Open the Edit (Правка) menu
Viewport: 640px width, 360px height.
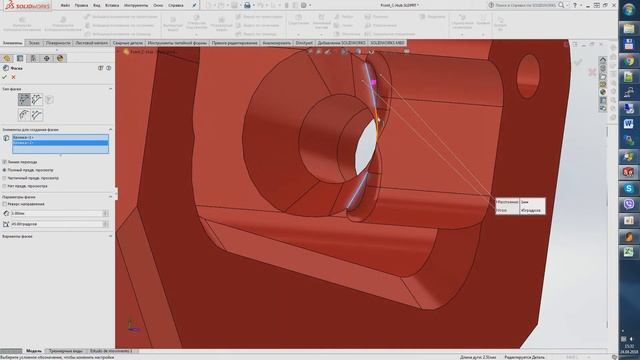81,5
